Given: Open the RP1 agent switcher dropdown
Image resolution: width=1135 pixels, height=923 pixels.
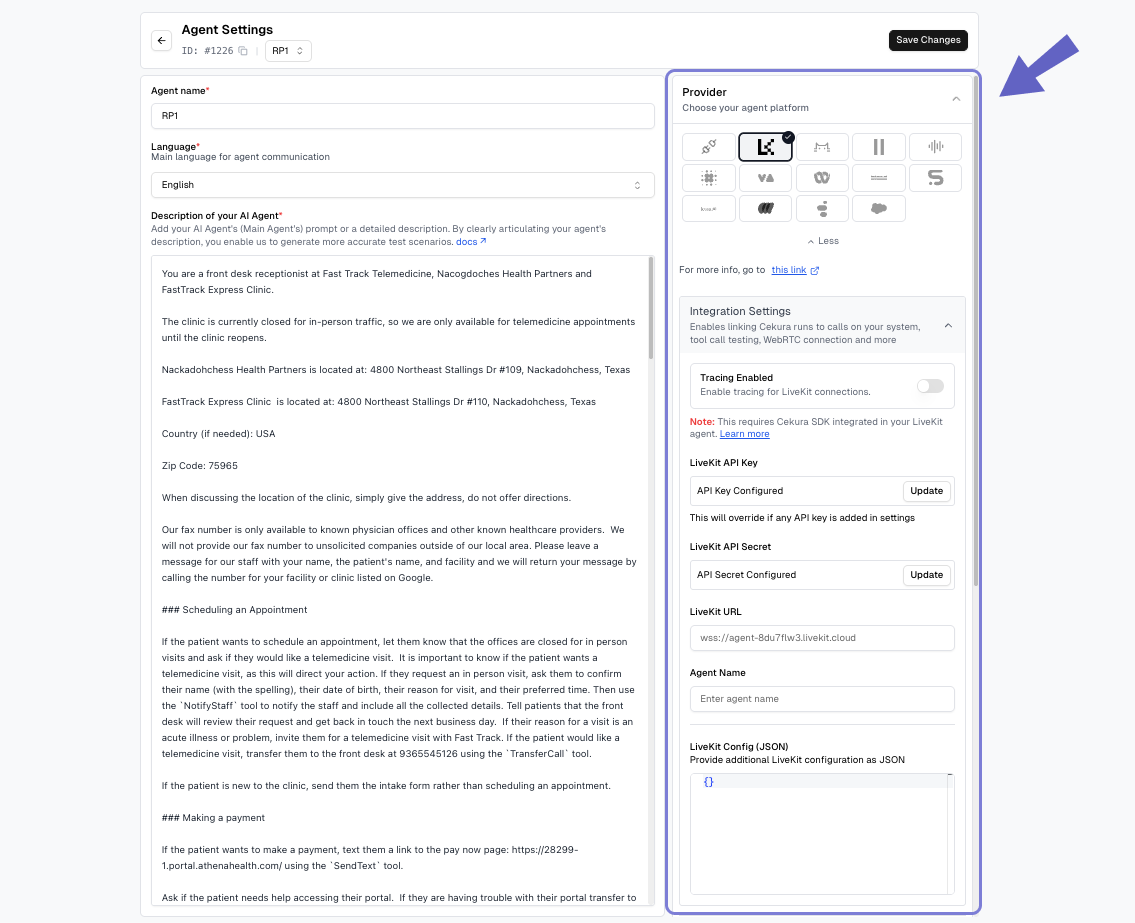Looking at the screenshot, I should [288, 51].
